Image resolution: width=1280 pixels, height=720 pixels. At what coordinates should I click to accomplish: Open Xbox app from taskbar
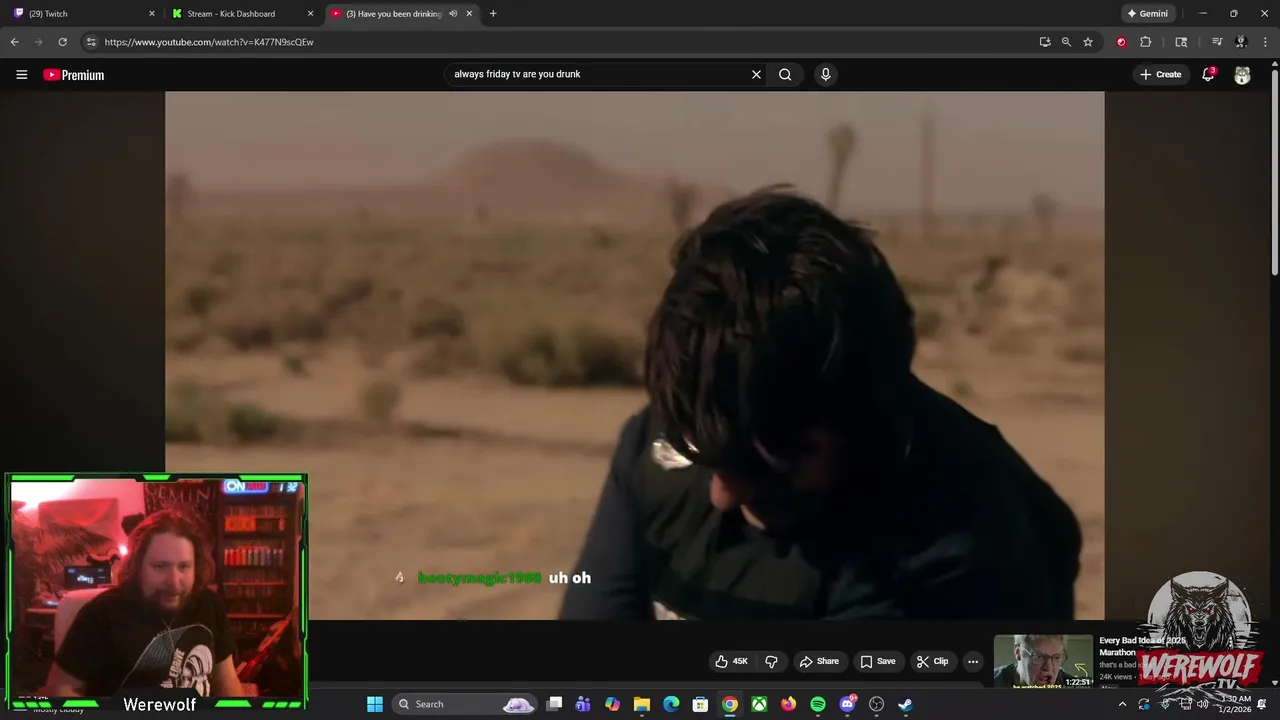[759, 704]
